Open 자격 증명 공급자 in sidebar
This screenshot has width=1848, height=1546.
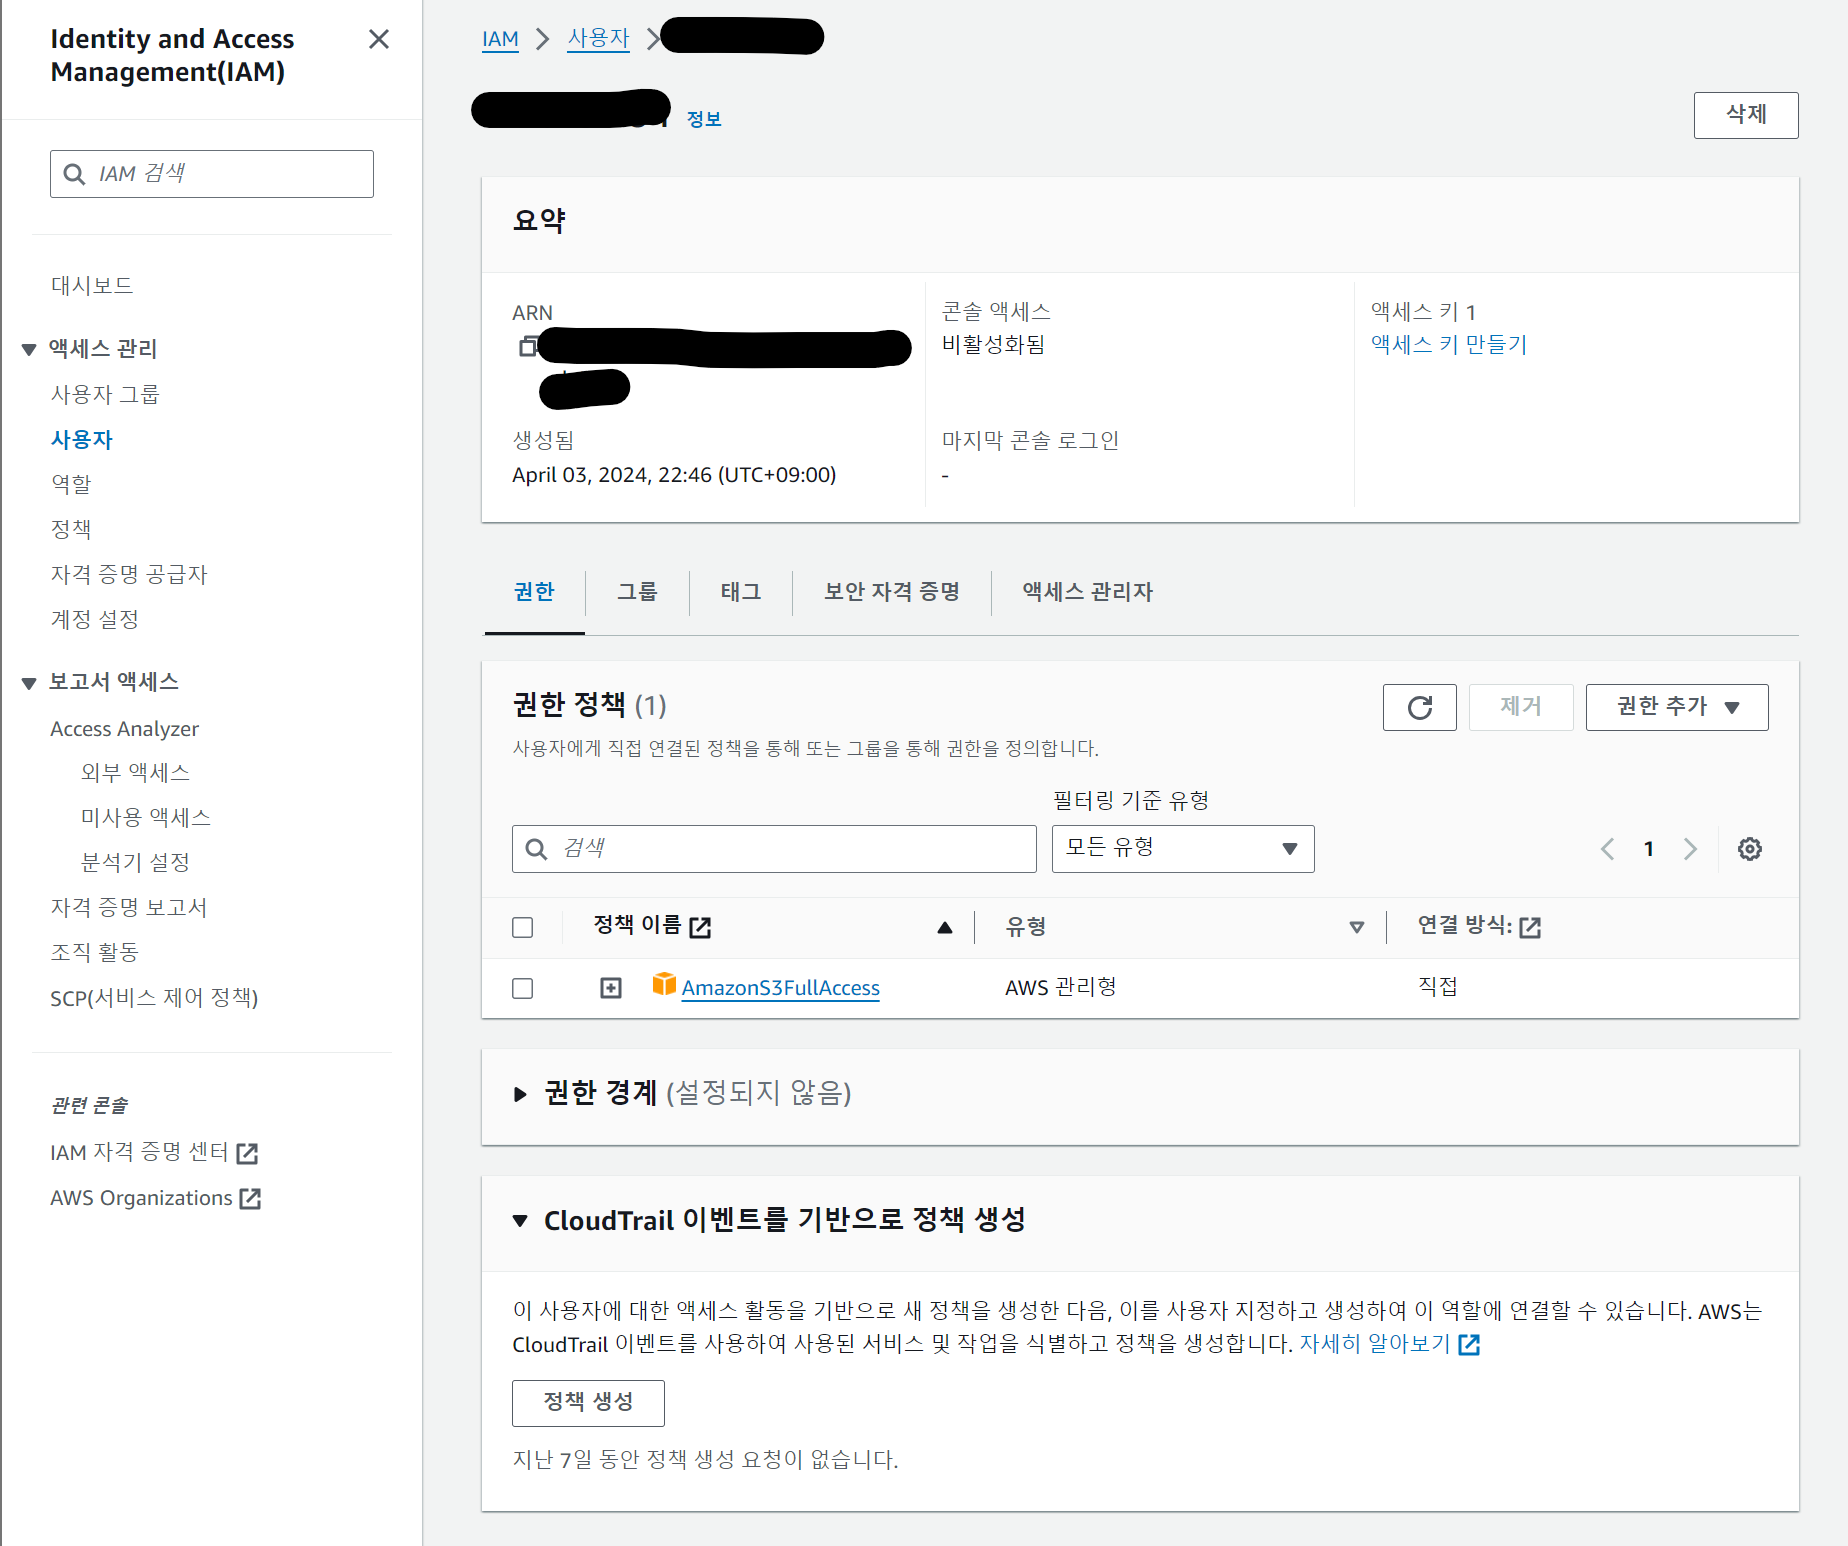pos(129,575)
